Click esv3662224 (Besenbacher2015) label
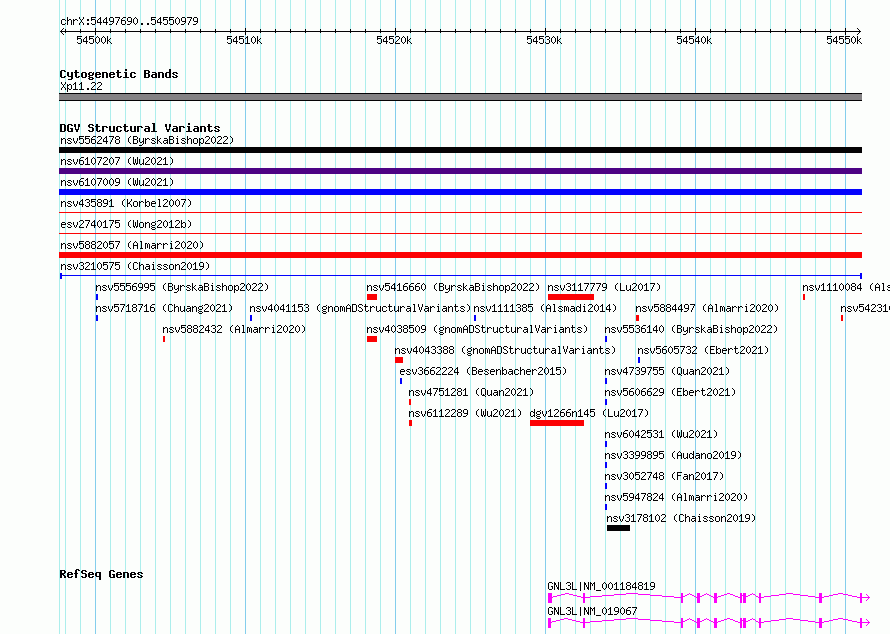 (483, 371)
